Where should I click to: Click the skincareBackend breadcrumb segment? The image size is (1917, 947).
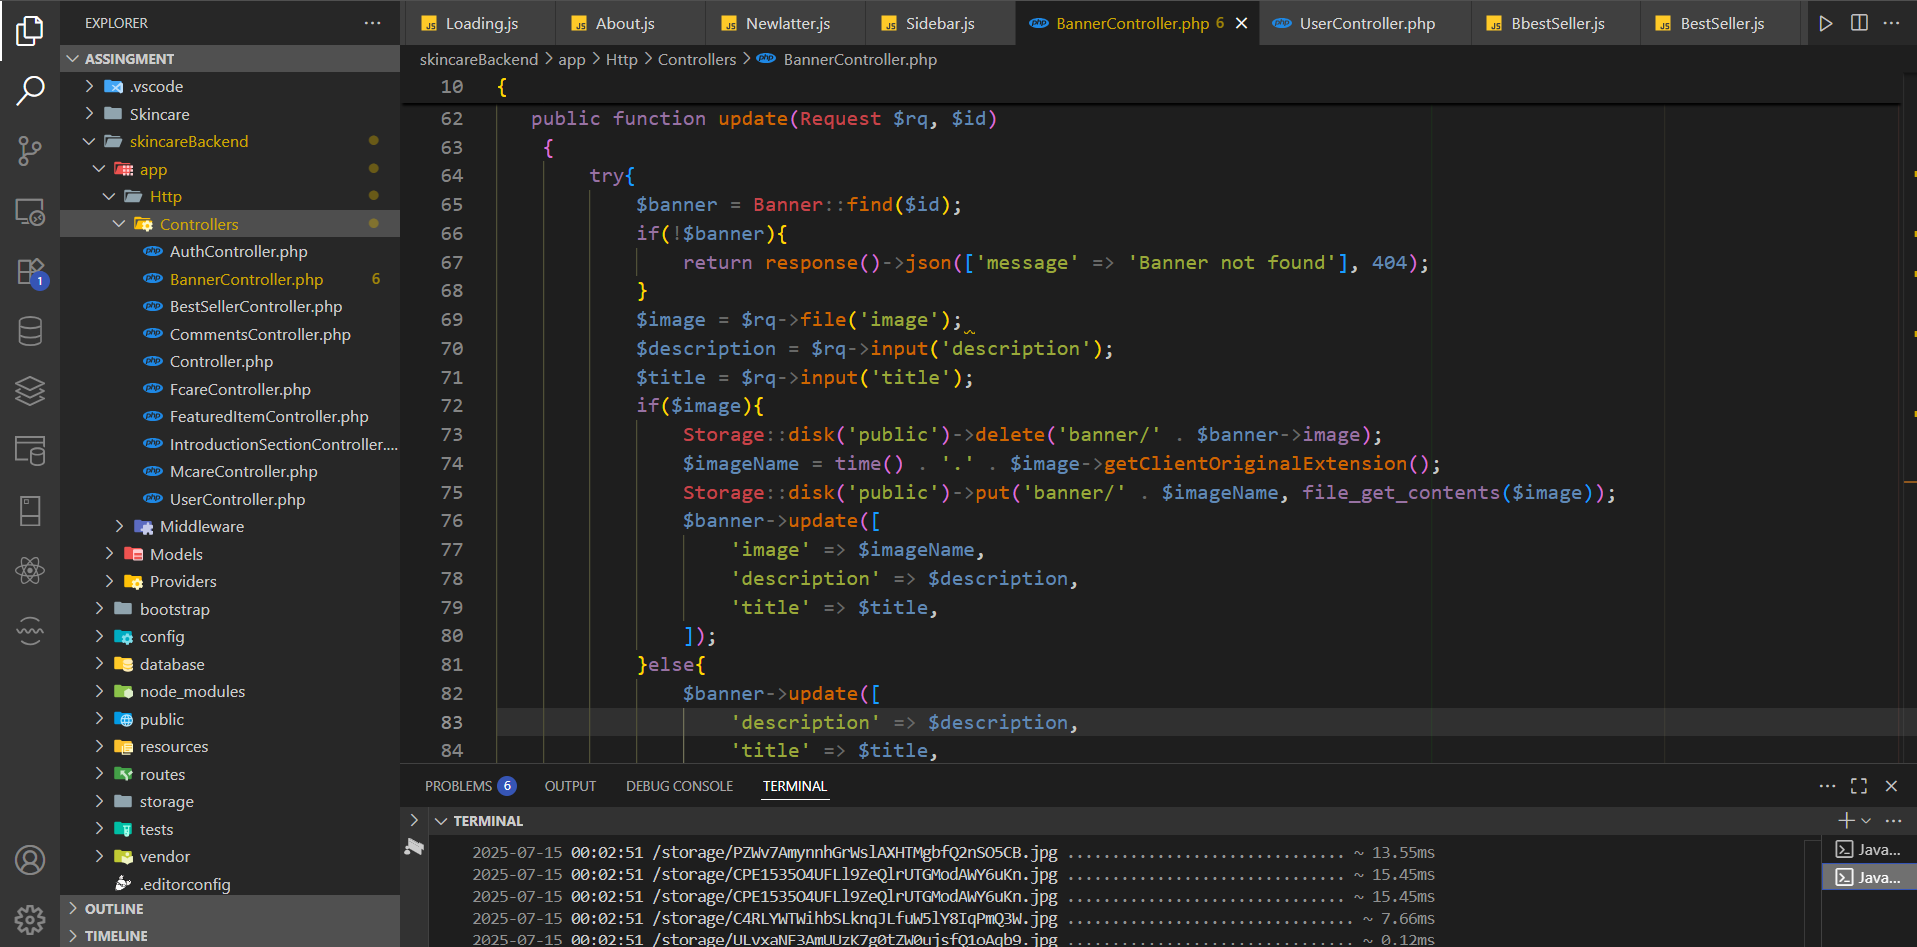479,59
